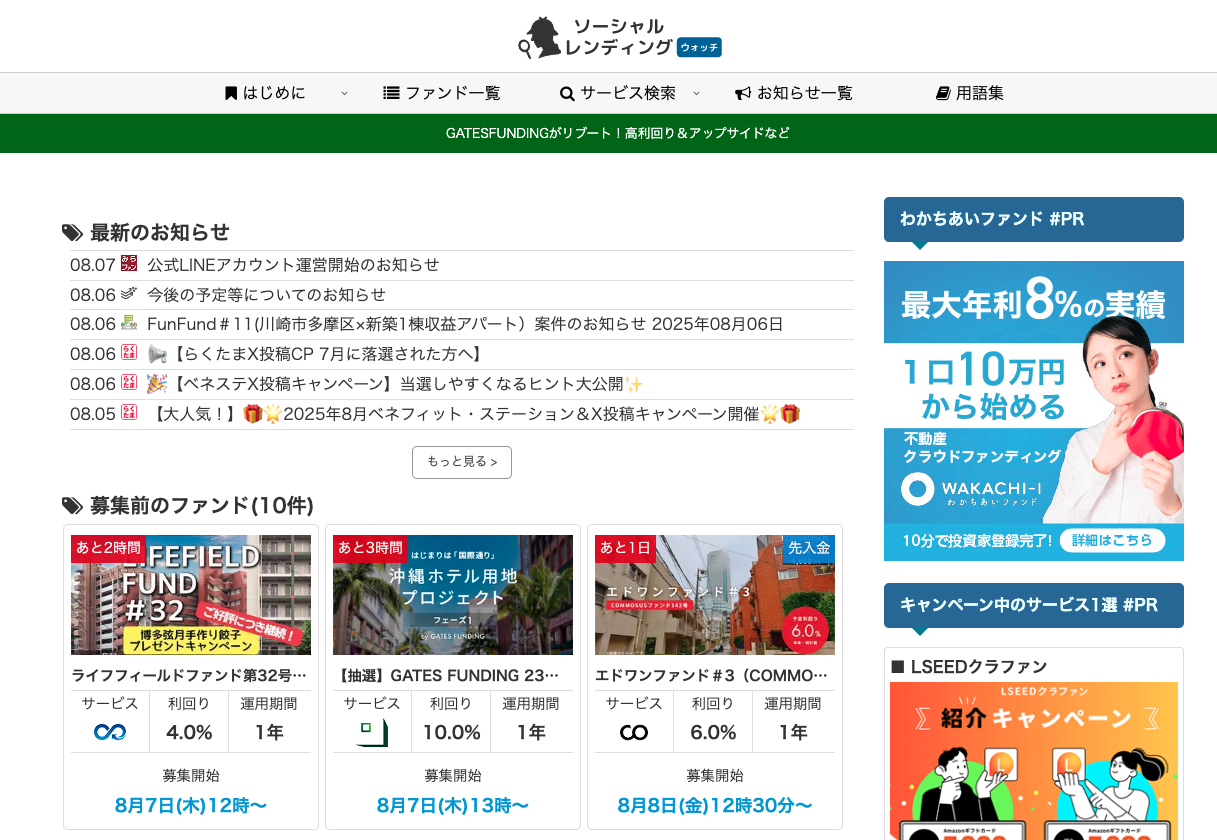The width and height of the screenshot is (1217, 840).
Task: Click the green GATESFUNDINGがリブート banner link
Action: pyautogui.click(x=618, y=133)
